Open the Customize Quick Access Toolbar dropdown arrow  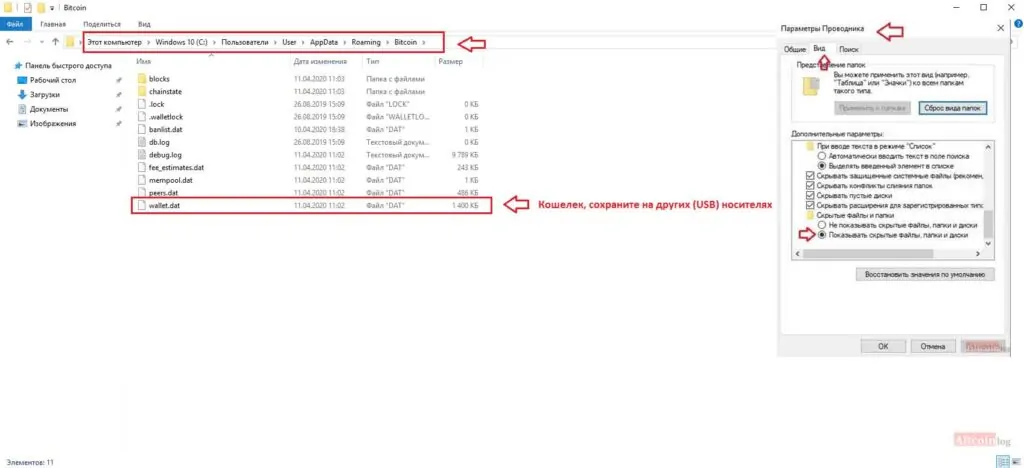[52, 8]
